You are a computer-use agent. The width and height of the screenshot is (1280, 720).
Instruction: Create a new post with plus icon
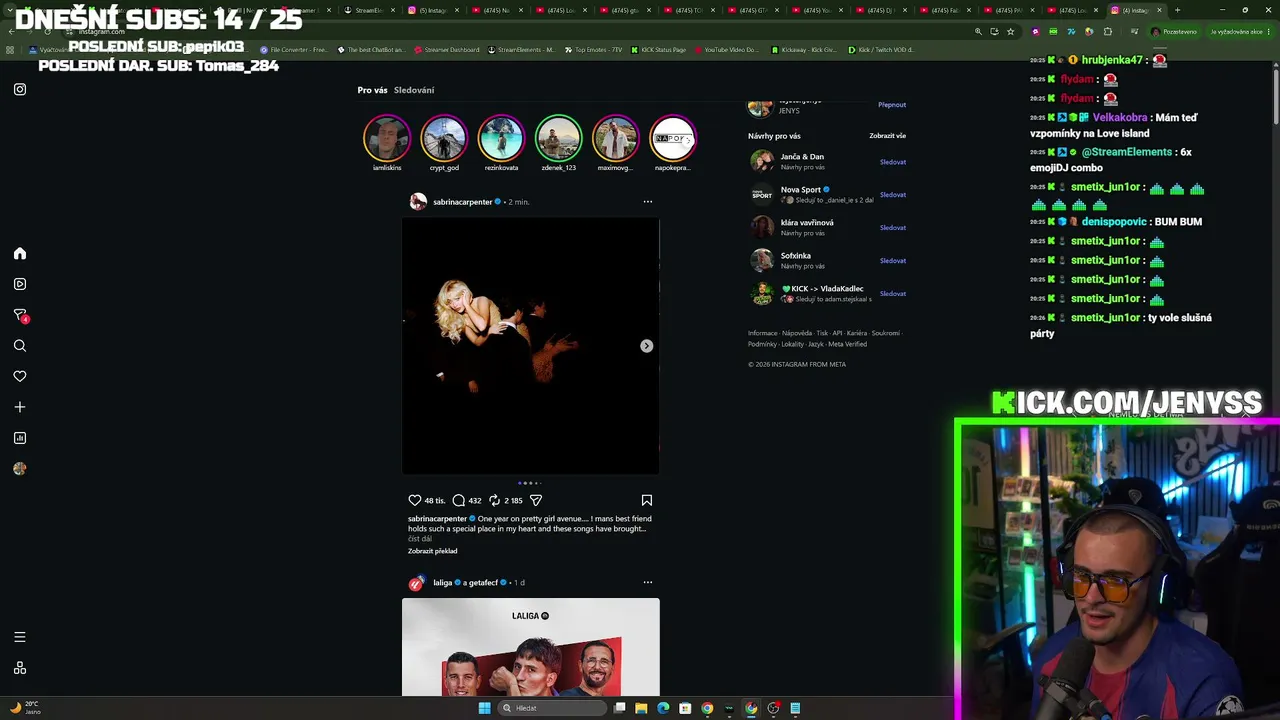pyautogui.click(x=20, y=407)
